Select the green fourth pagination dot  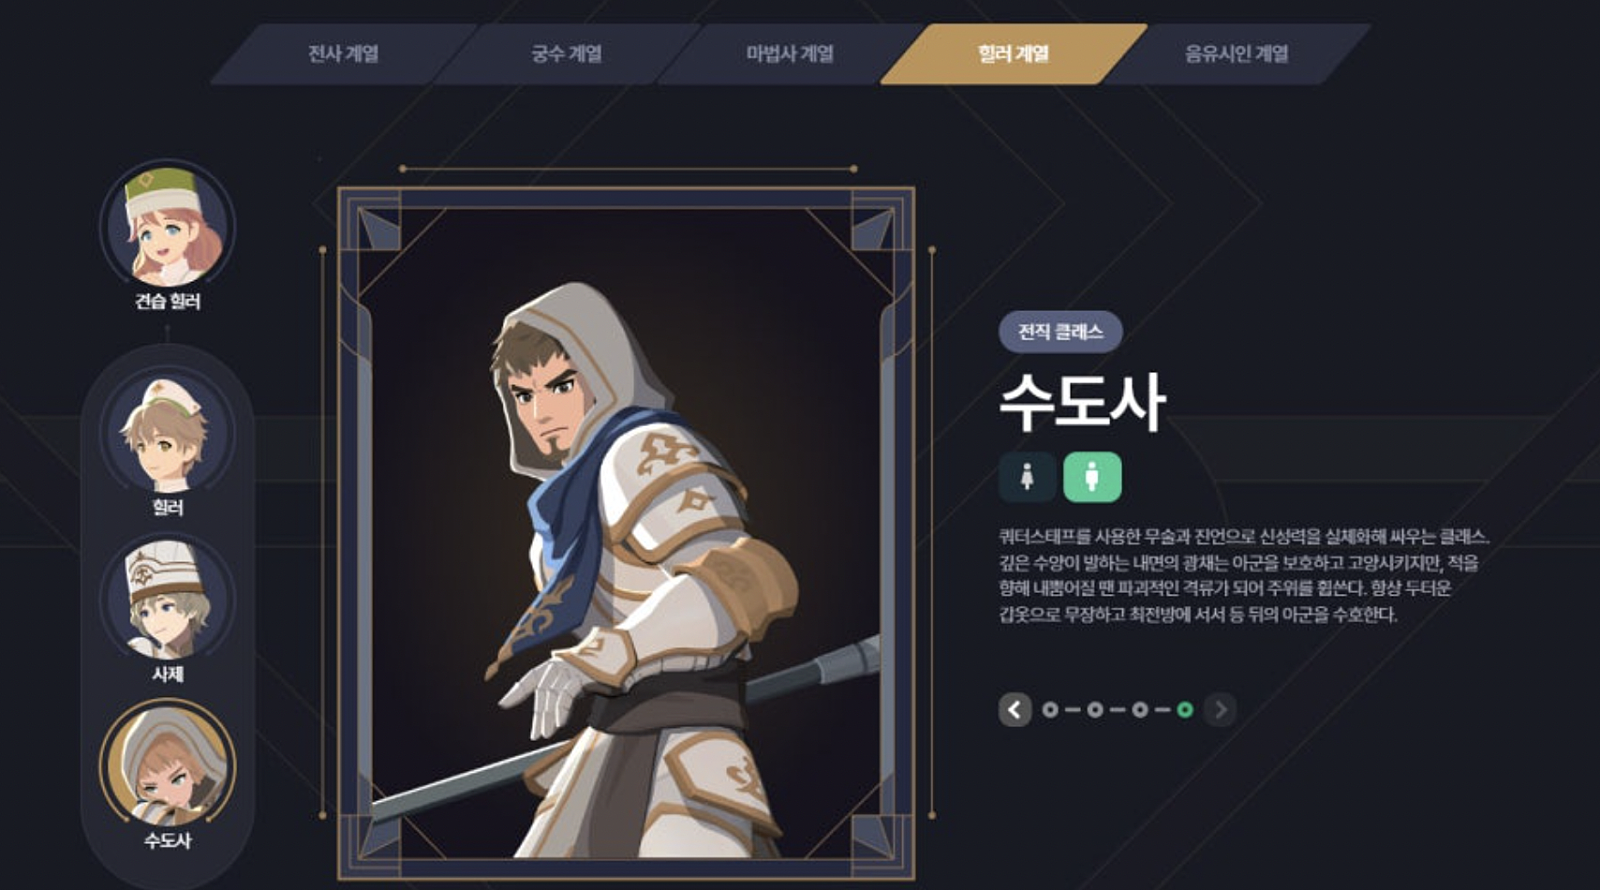(x=1185, y=710)
